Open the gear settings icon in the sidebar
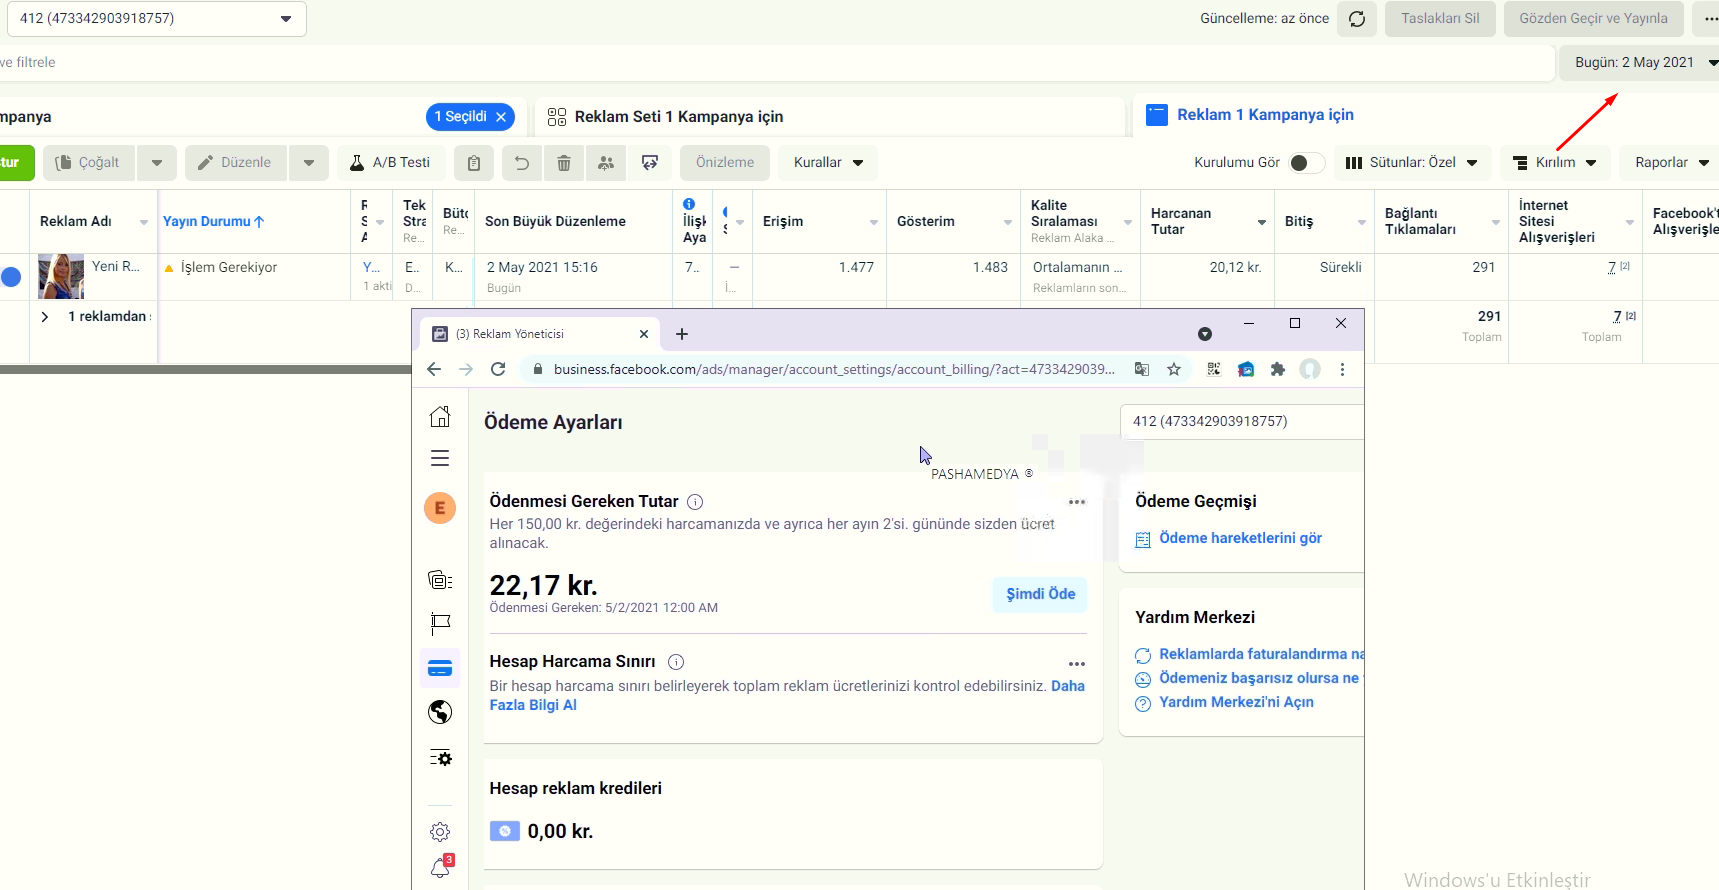1719x890 pixels. 440,832
